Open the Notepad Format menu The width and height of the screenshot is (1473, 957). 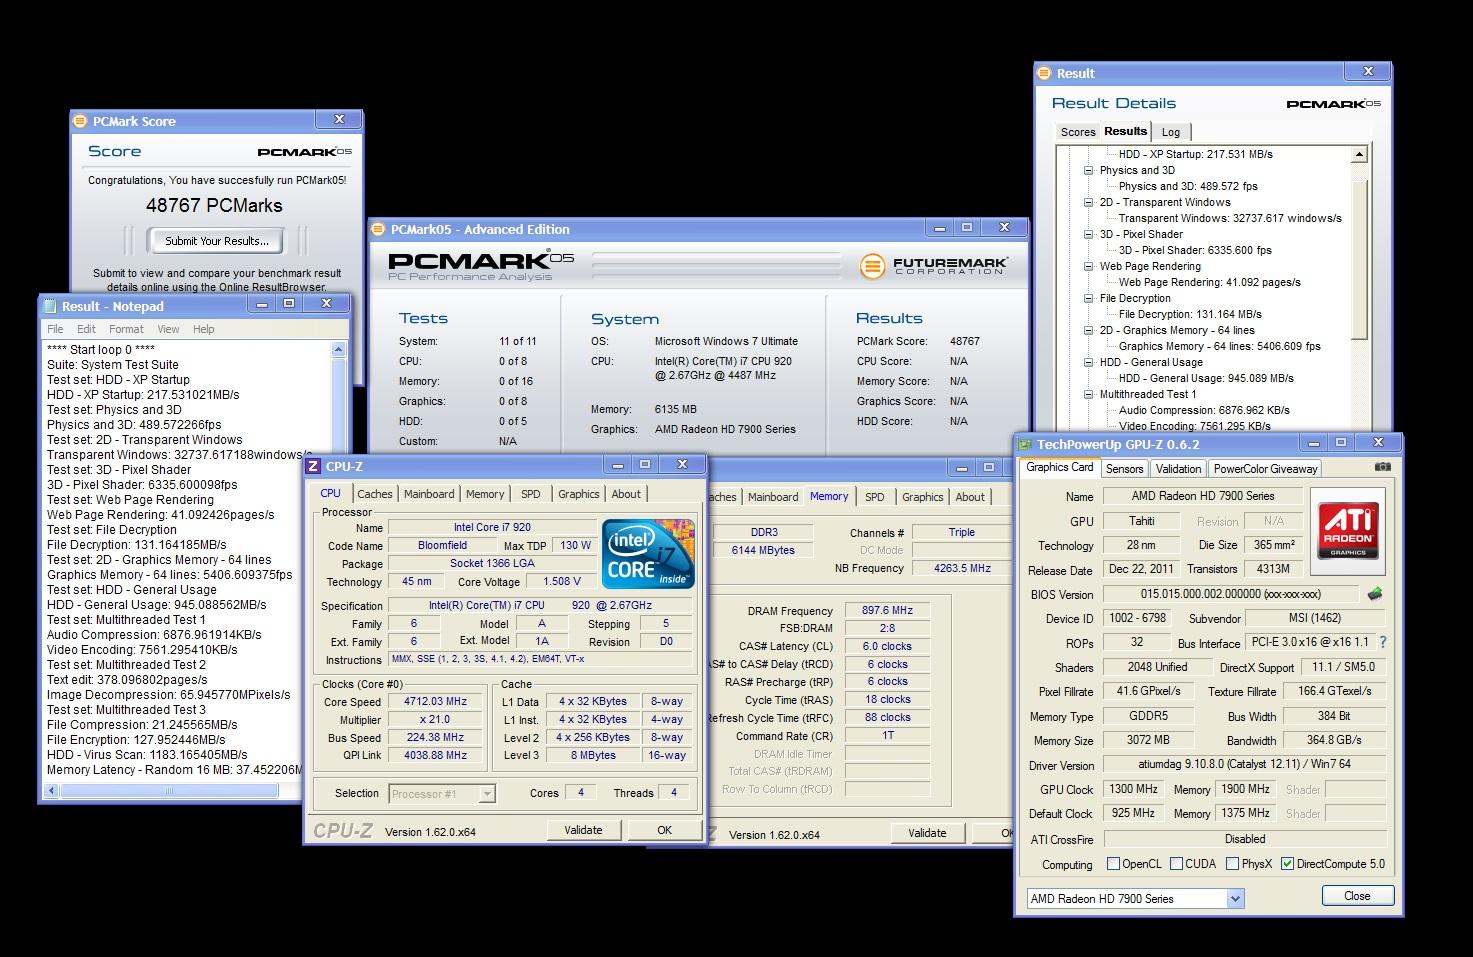point(126,329)
